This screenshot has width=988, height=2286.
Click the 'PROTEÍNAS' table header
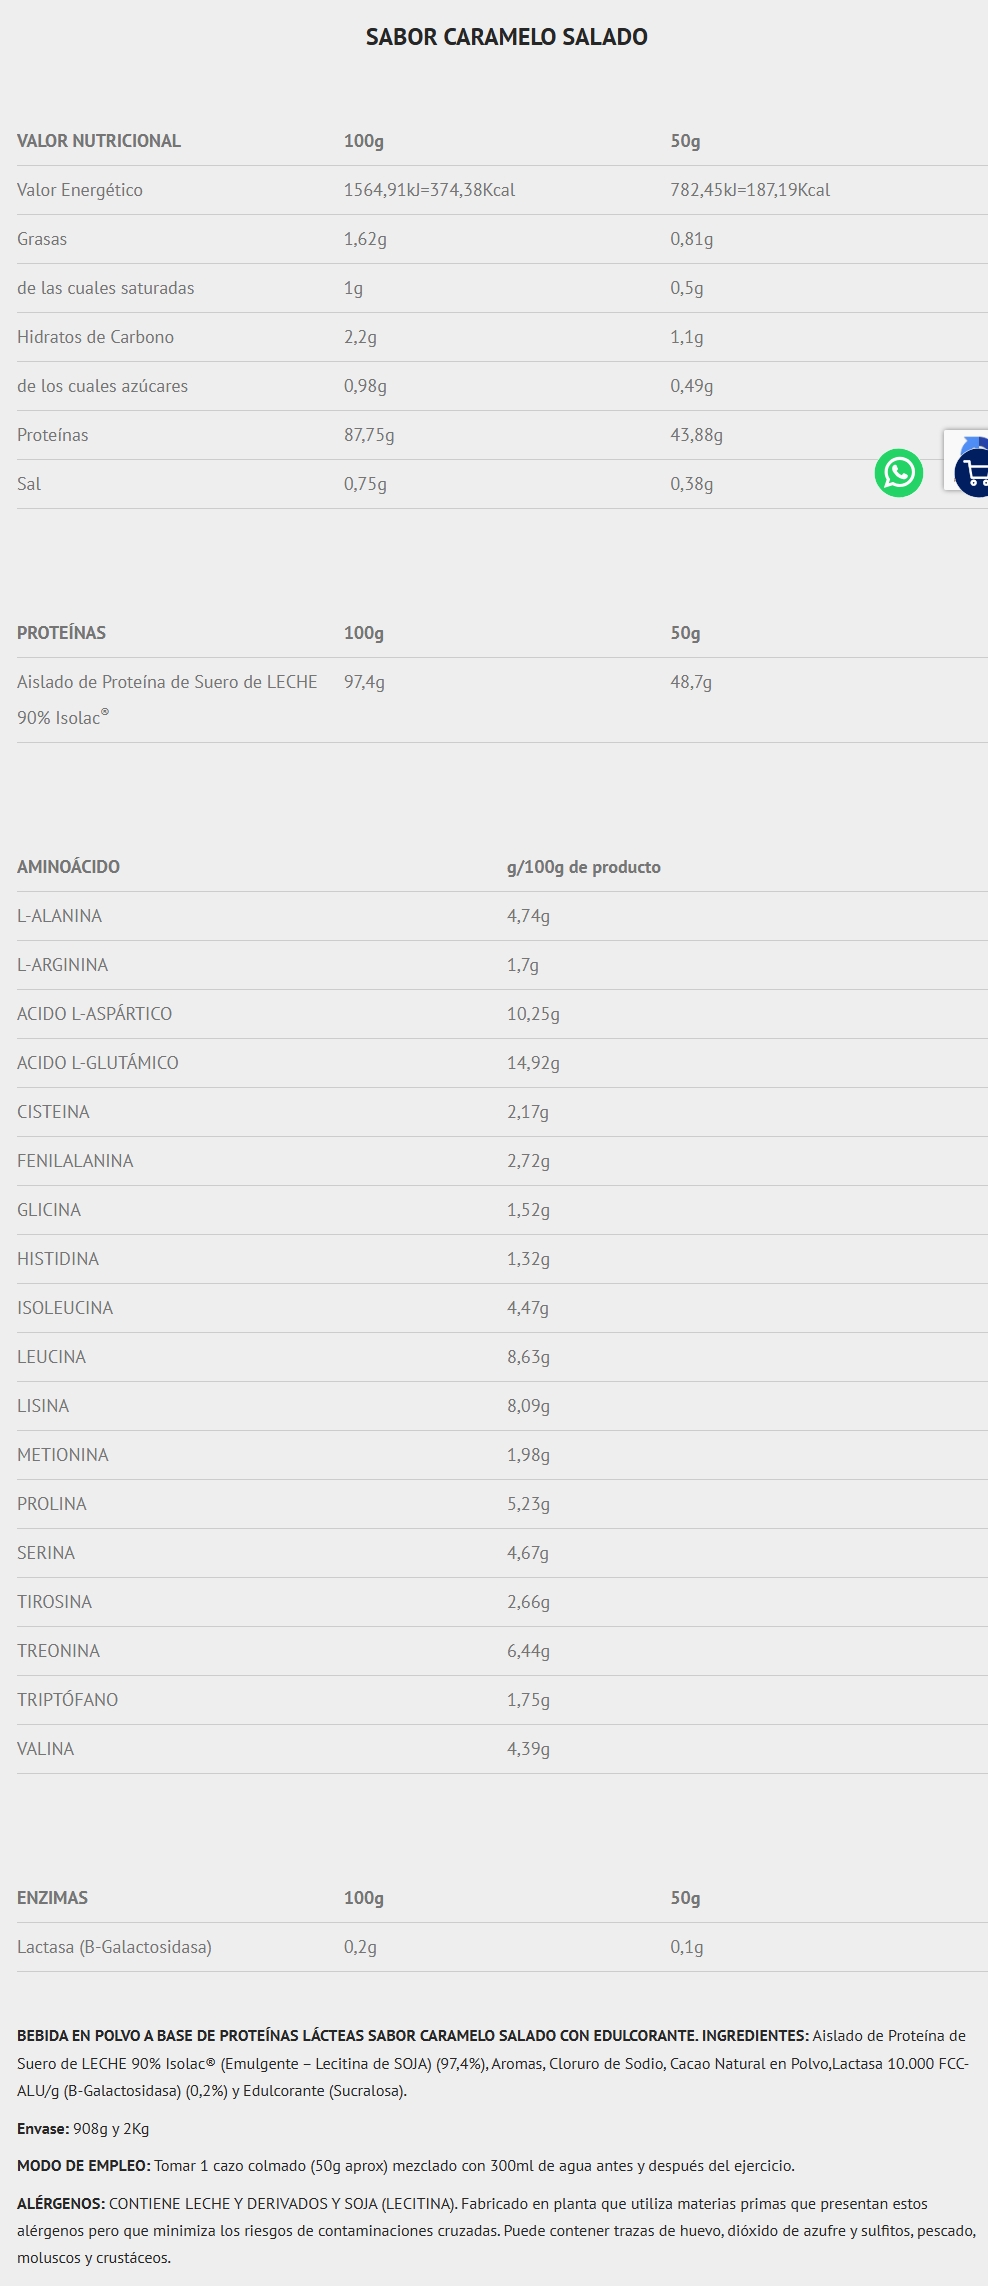(61, 633)
